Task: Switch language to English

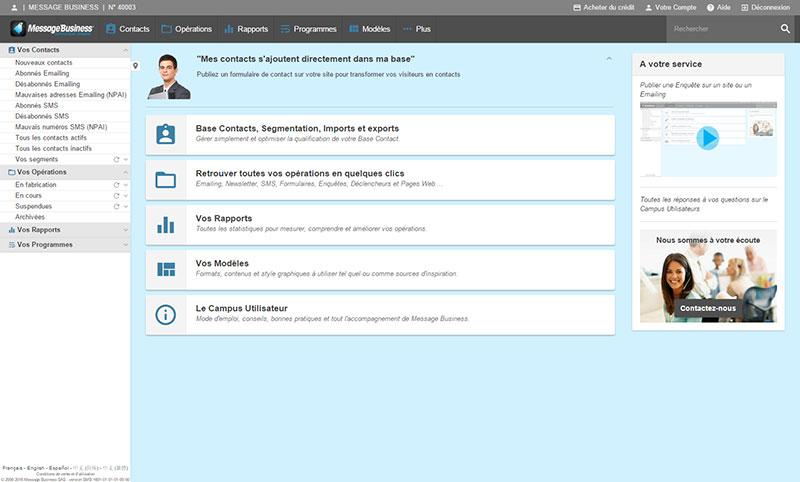Action: (x=36, y=468)
